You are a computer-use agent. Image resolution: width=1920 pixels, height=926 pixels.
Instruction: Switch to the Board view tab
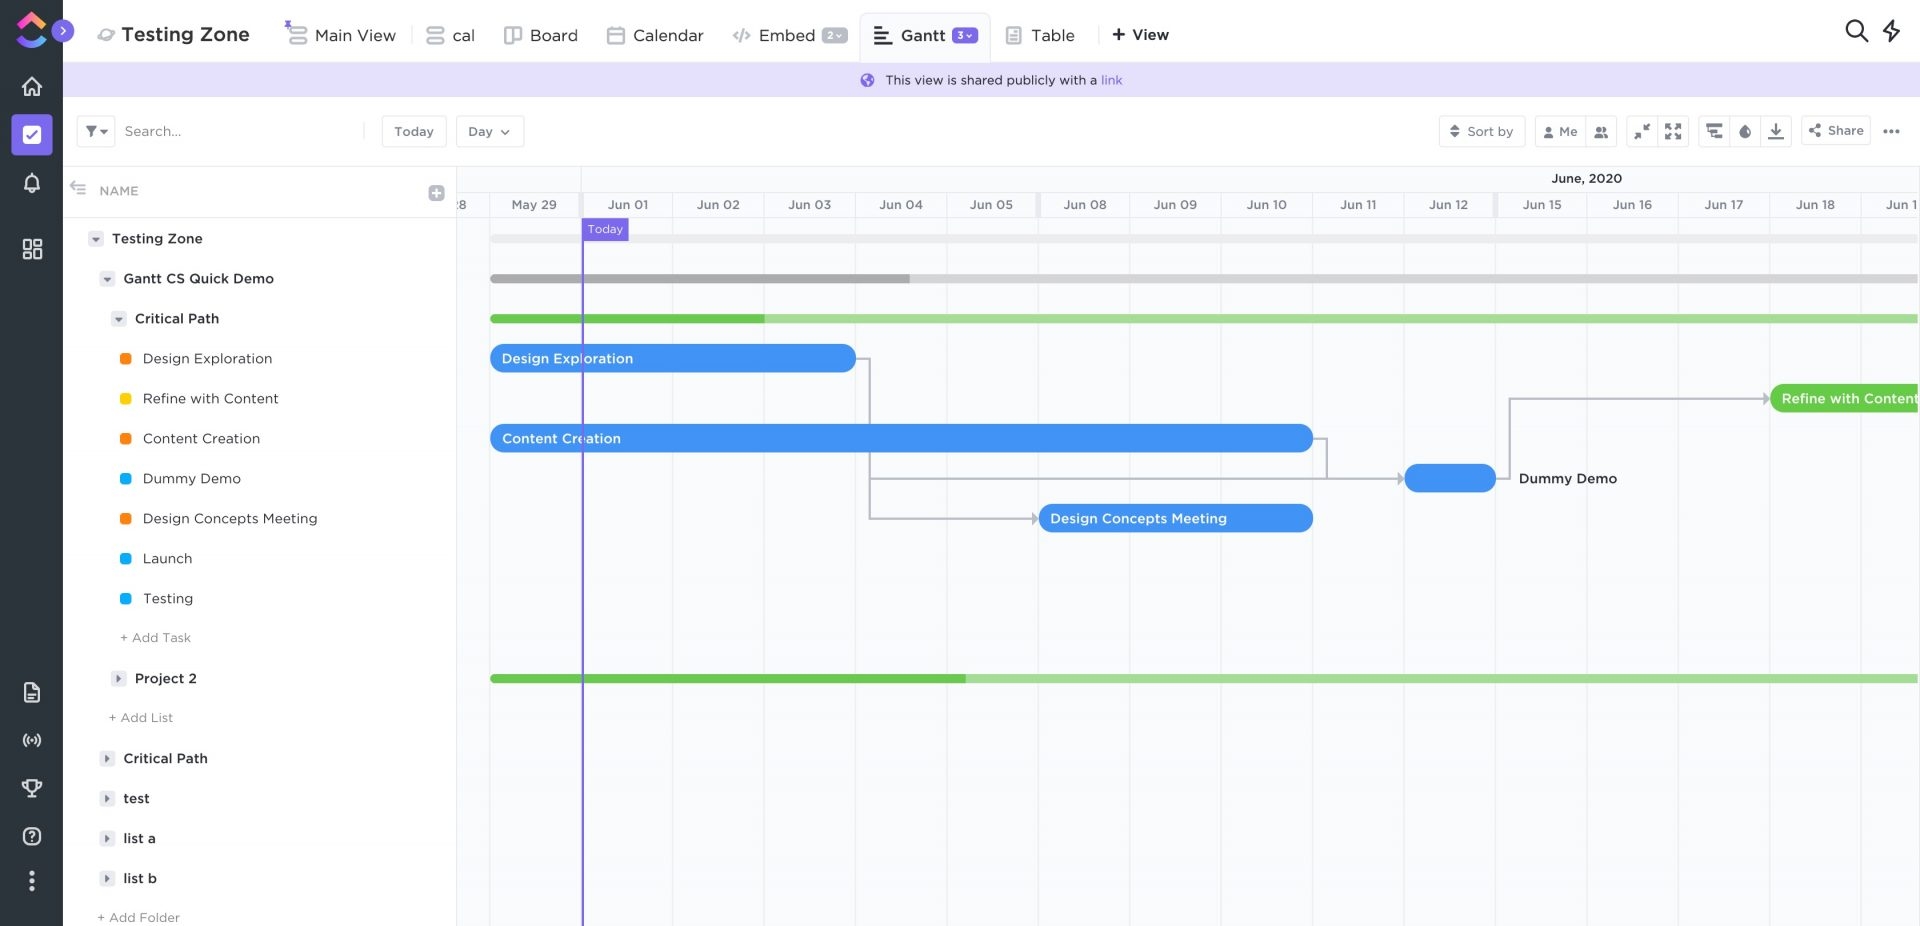(540, 35)
